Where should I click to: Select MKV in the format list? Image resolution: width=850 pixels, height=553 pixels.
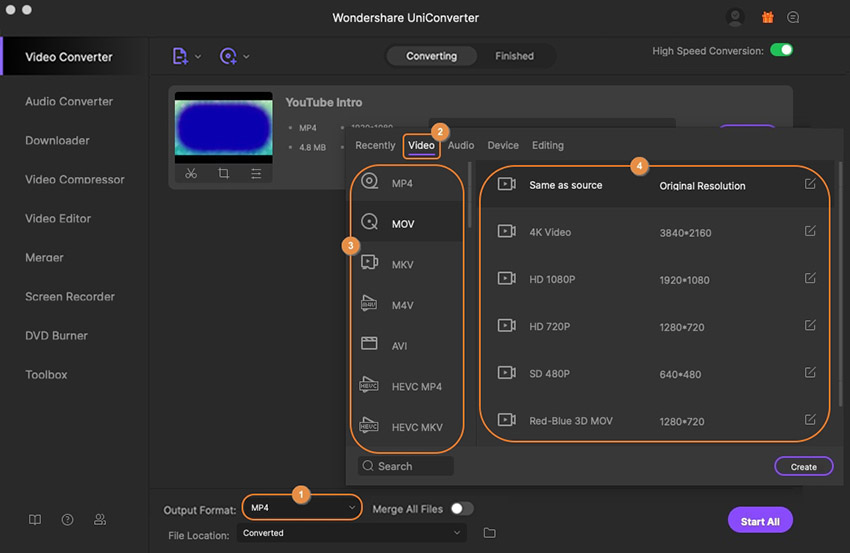tap(402, 264)
